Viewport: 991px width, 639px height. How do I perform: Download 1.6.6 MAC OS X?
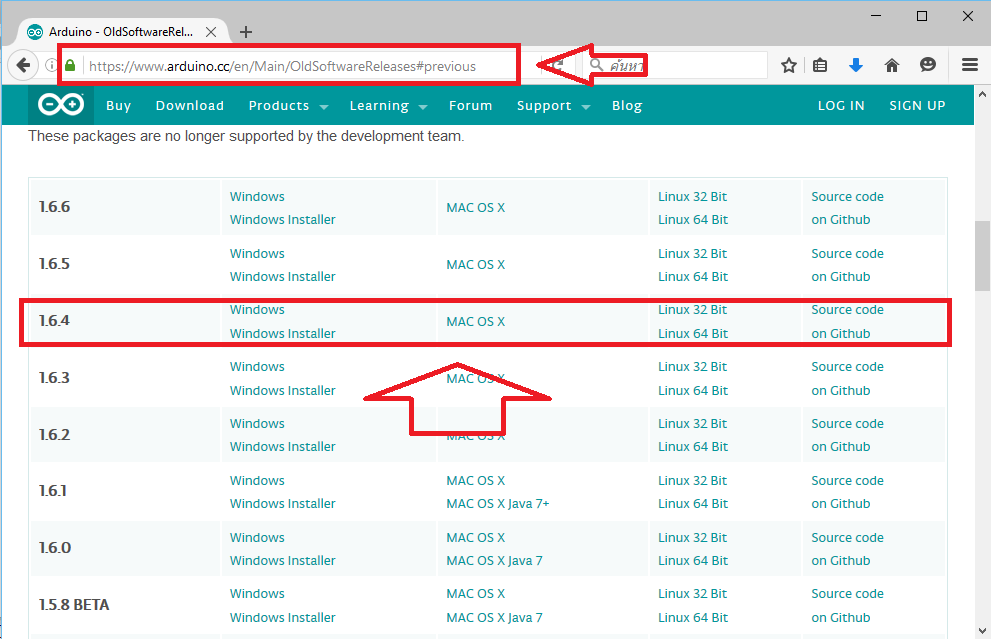click(475, 207)
